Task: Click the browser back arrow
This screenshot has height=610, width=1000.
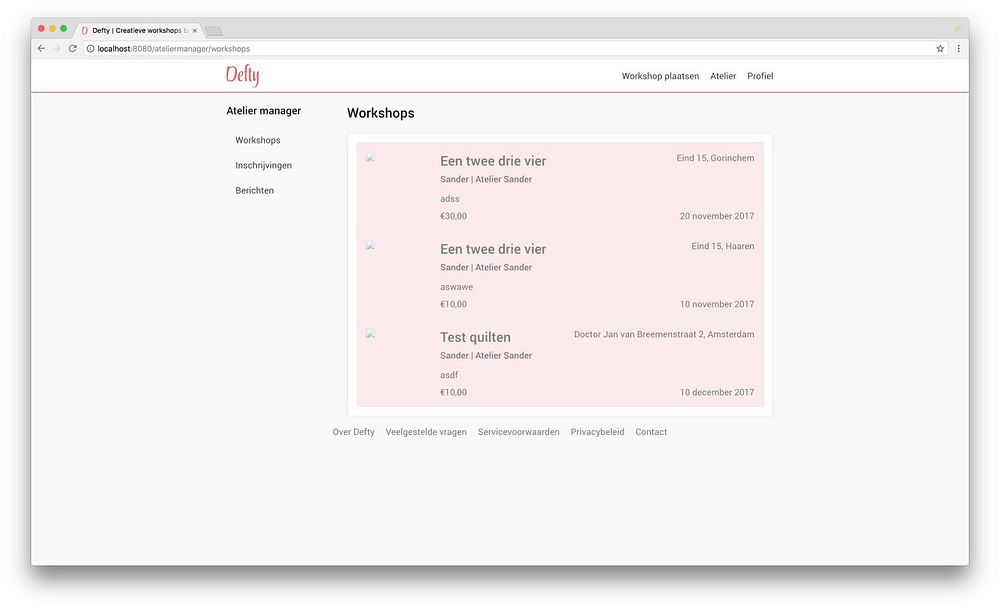Action: point(41,48)
